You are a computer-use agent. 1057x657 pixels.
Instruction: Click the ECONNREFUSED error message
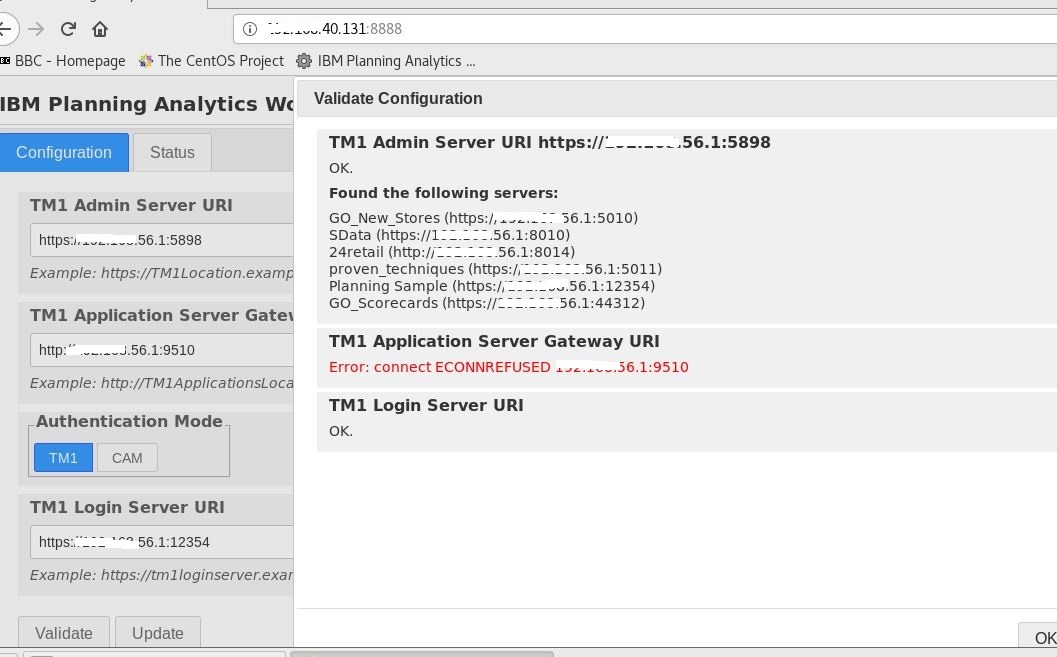[x=509, y=367]
